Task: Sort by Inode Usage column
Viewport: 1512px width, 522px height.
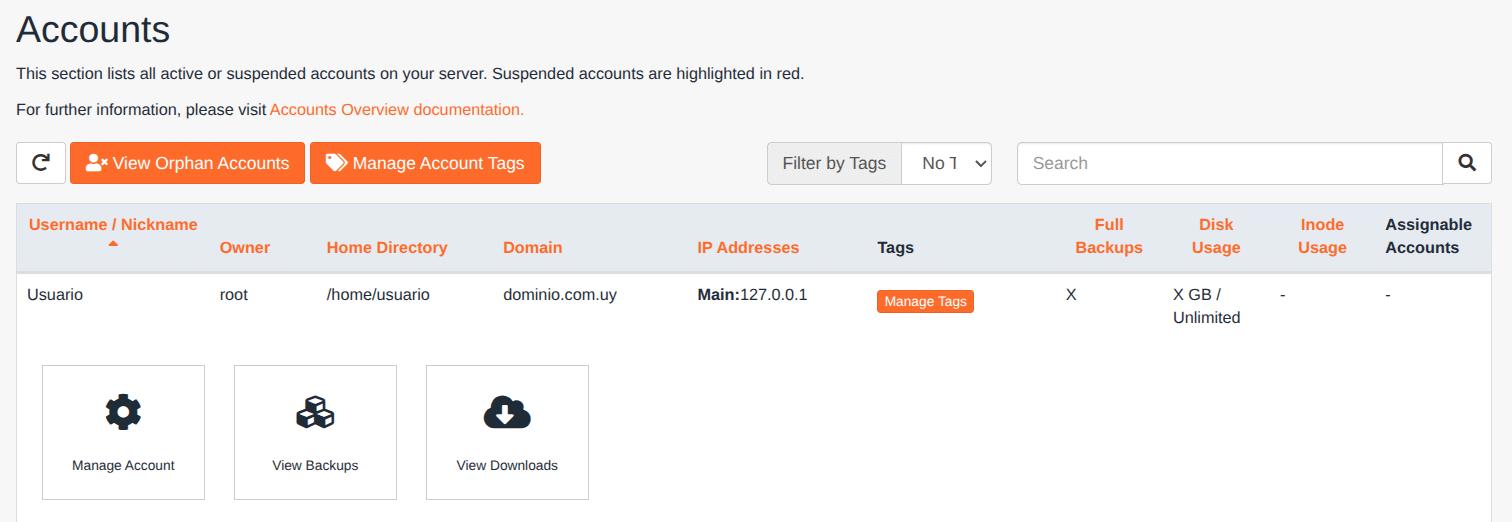Action: [x=1322, y=236]
